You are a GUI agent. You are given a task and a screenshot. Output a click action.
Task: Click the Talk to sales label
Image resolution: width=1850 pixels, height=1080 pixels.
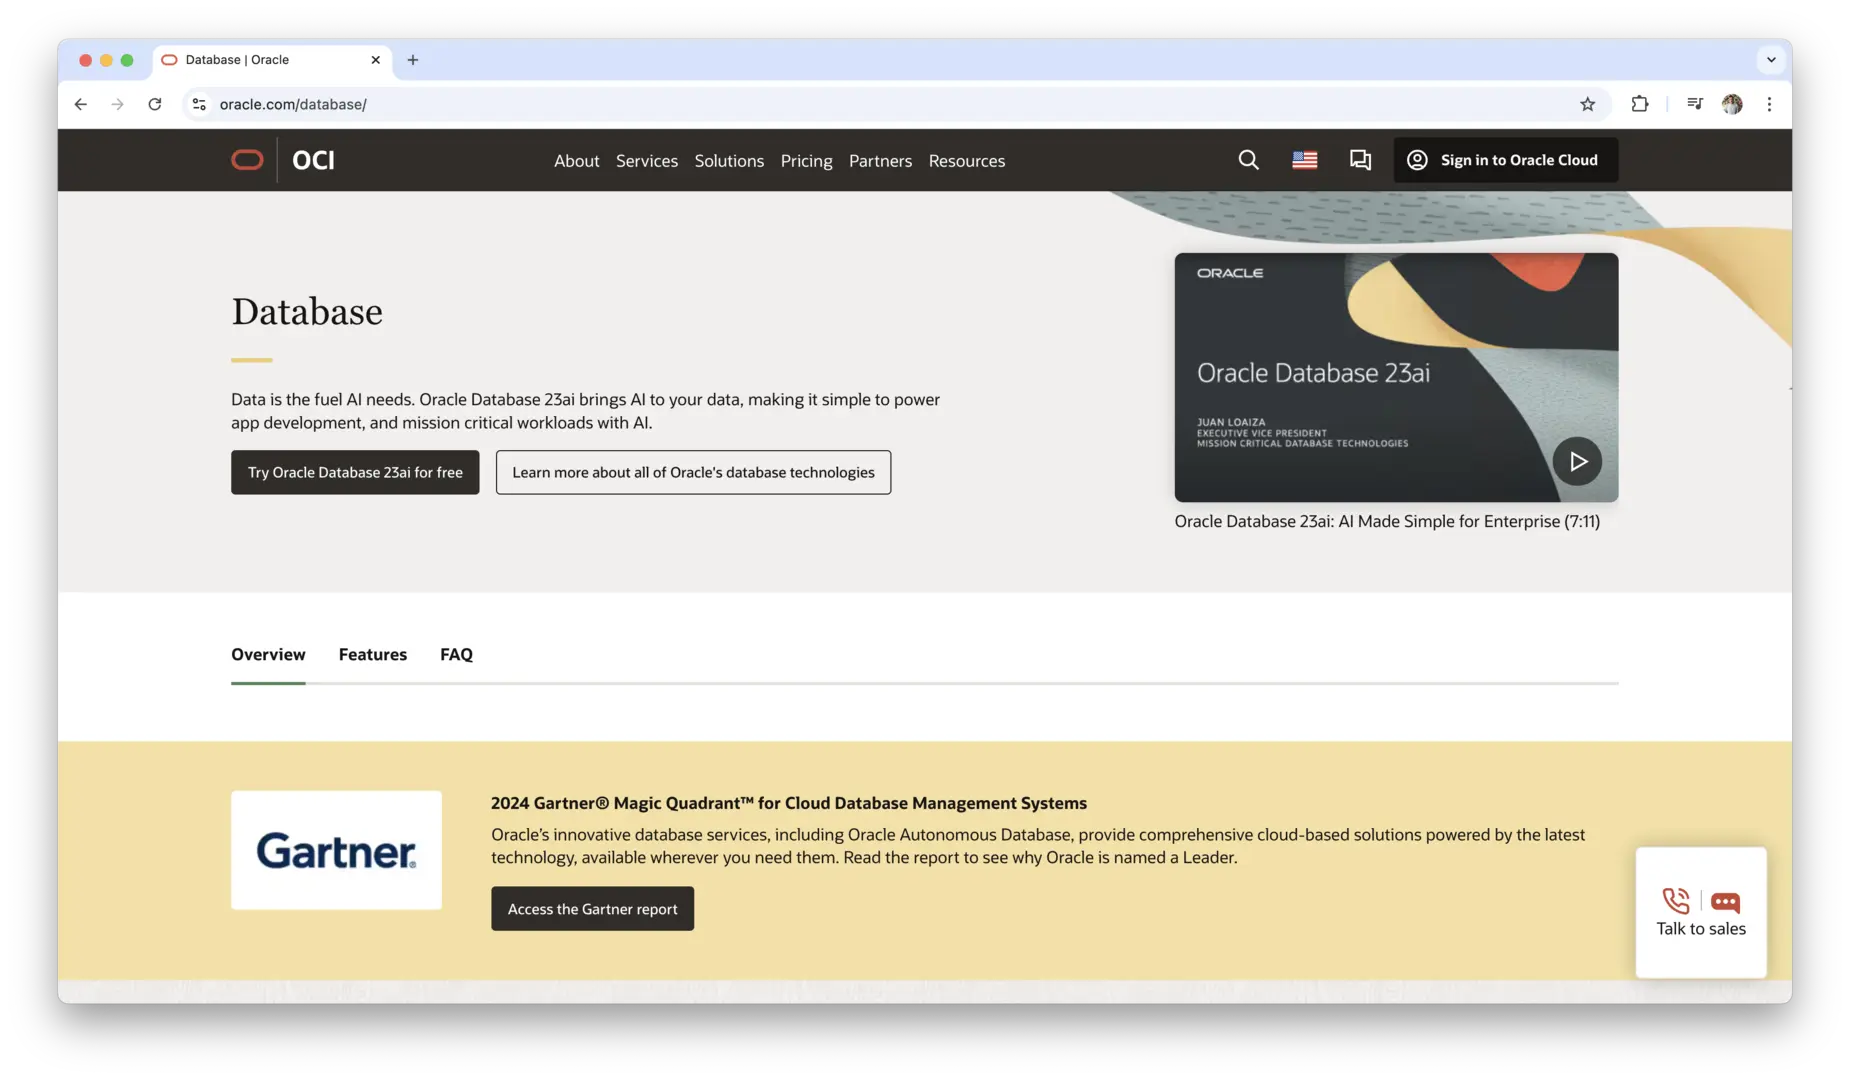1701,929
